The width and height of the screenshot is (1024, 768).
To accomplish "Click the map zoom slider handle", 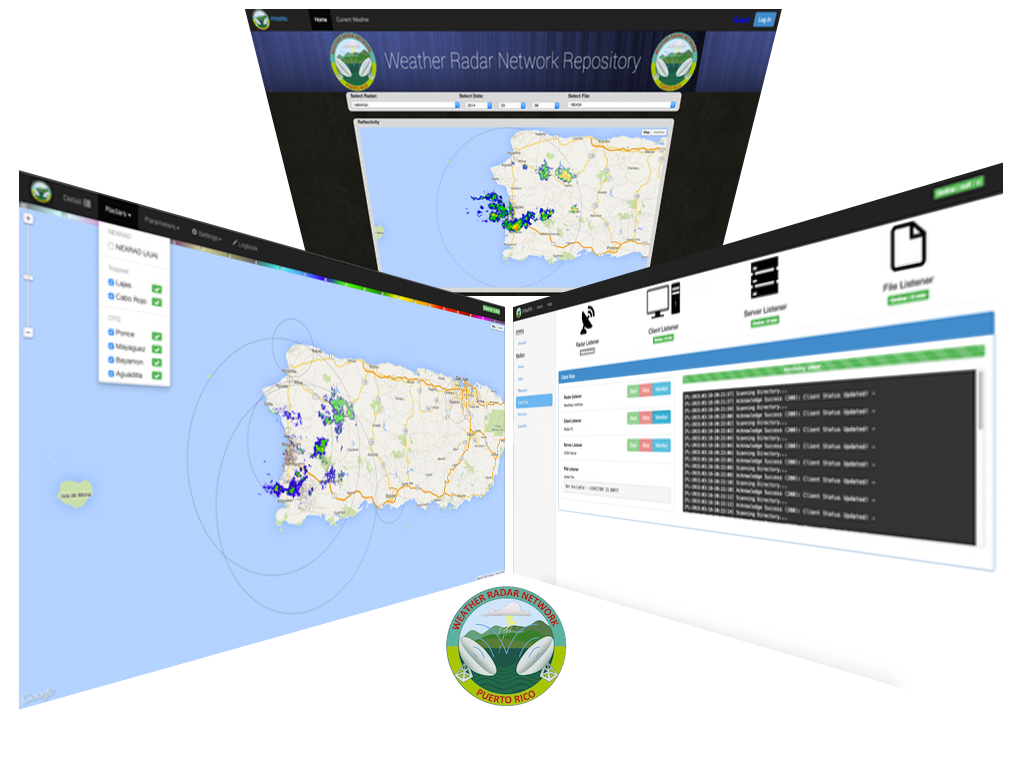I will coord(28,278).
